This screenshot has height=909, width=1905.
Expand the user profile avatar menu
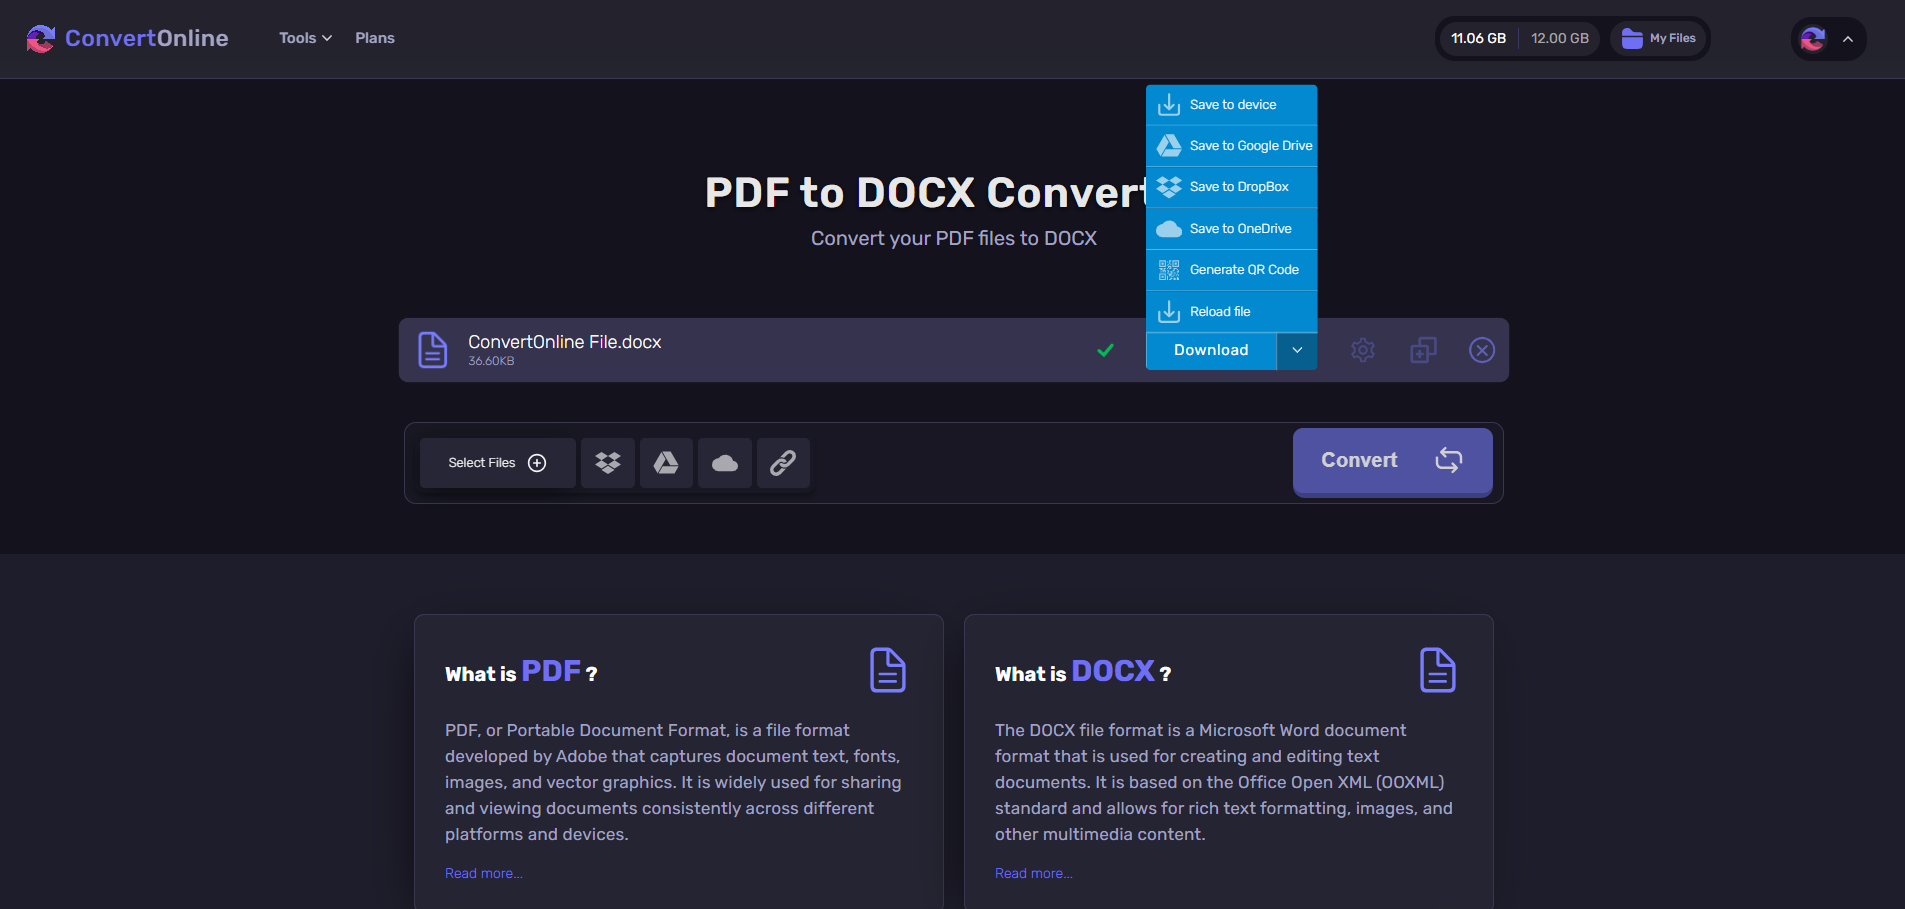point(1828,39)
